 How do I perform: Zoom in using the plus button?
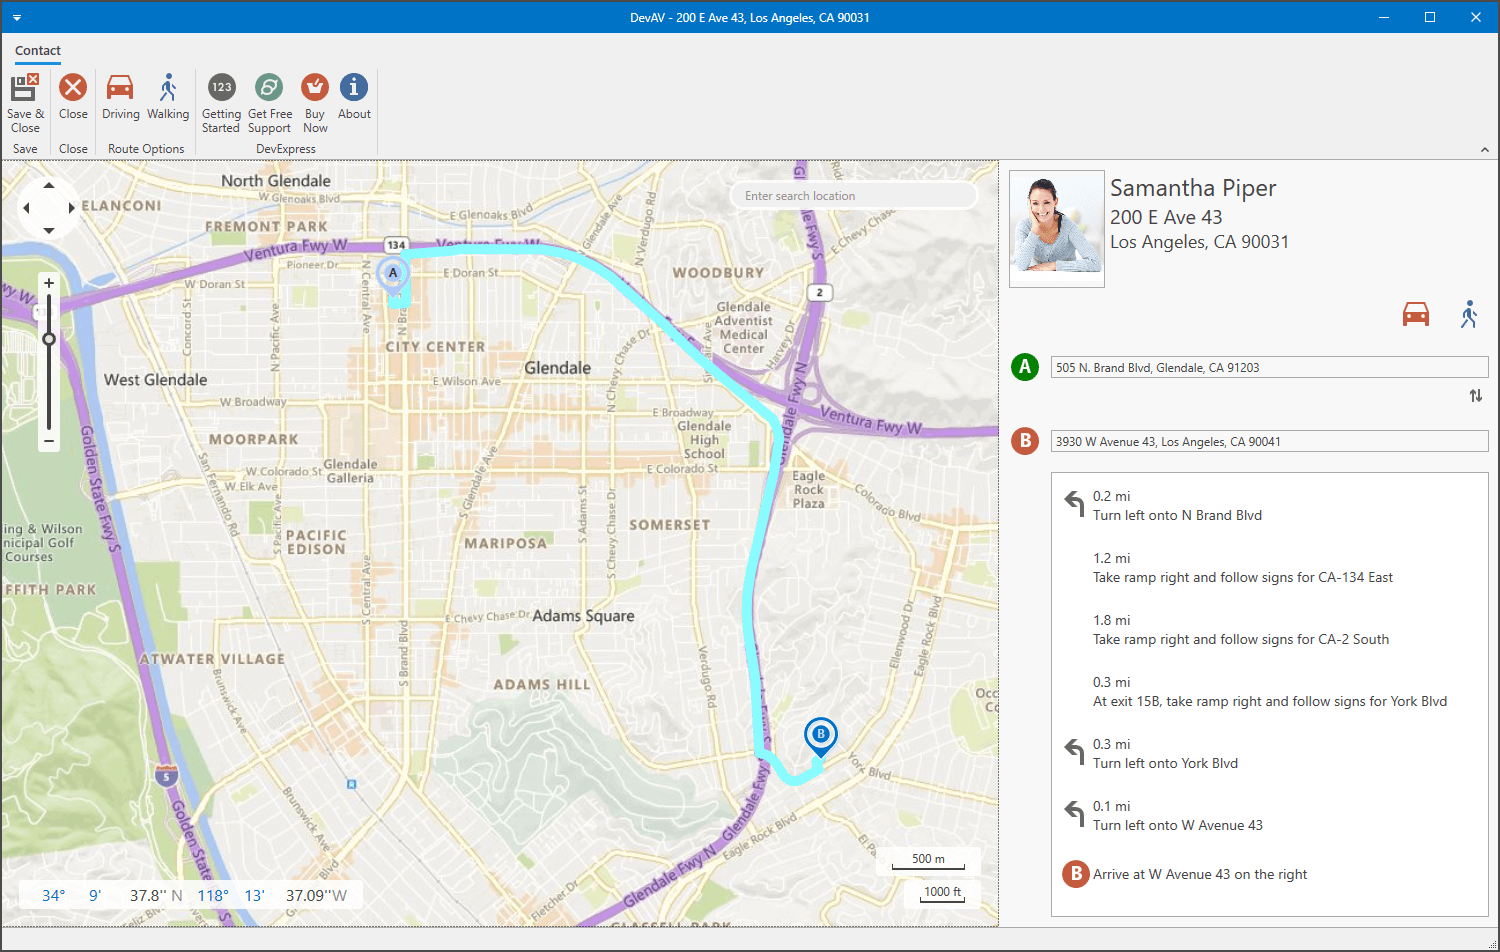(48, 282)
